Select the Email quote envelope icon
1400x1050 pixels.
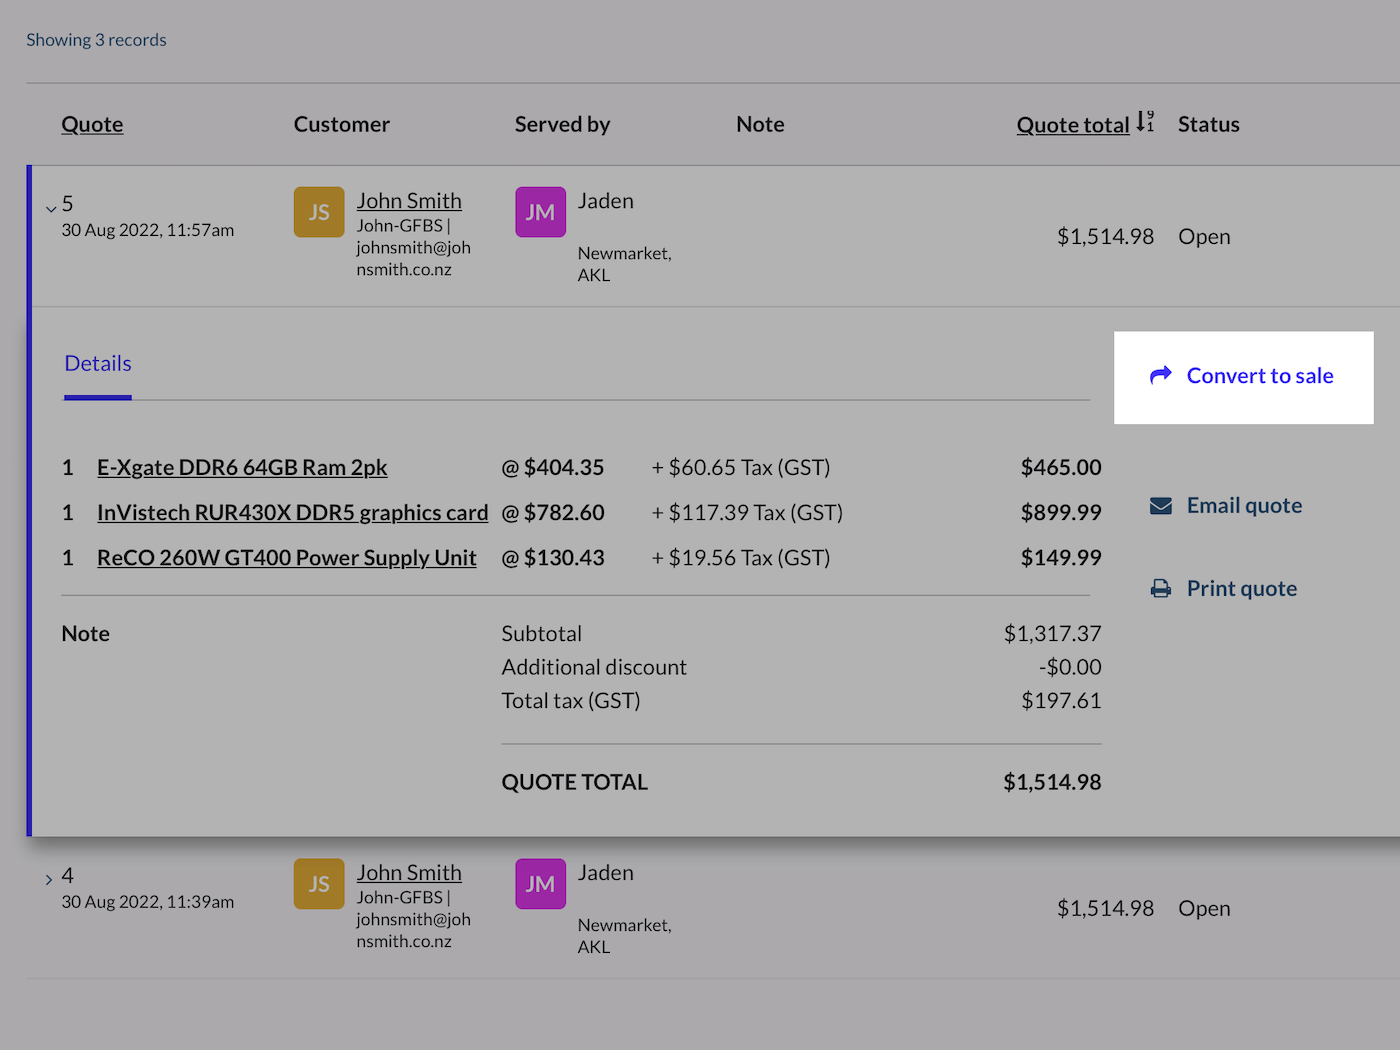click(1160, 505)
